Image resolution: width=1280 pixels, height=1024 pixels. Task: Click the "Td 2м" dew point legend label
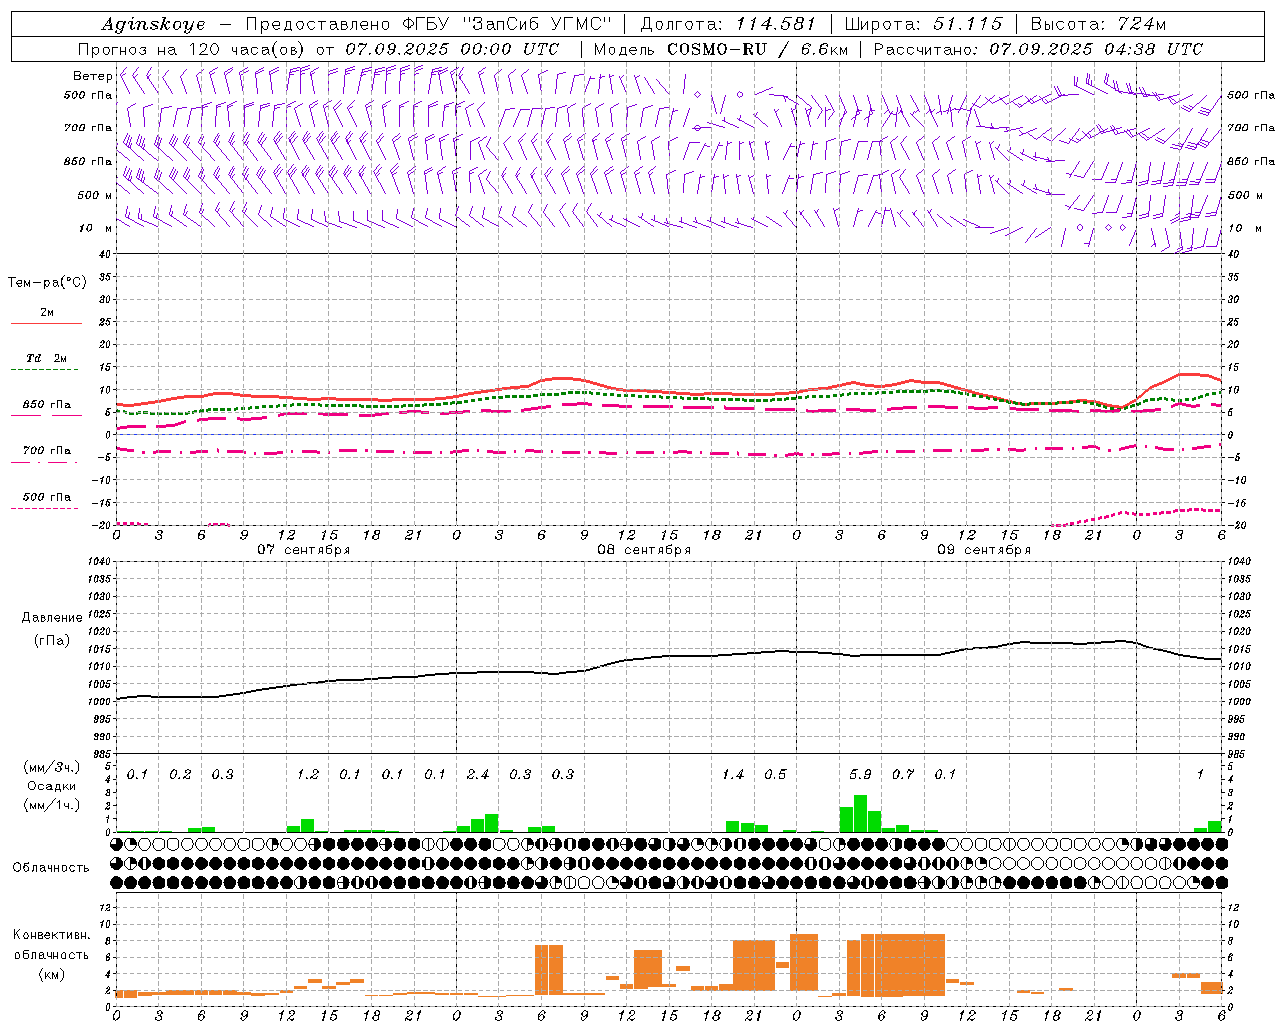tap(47, 358)
